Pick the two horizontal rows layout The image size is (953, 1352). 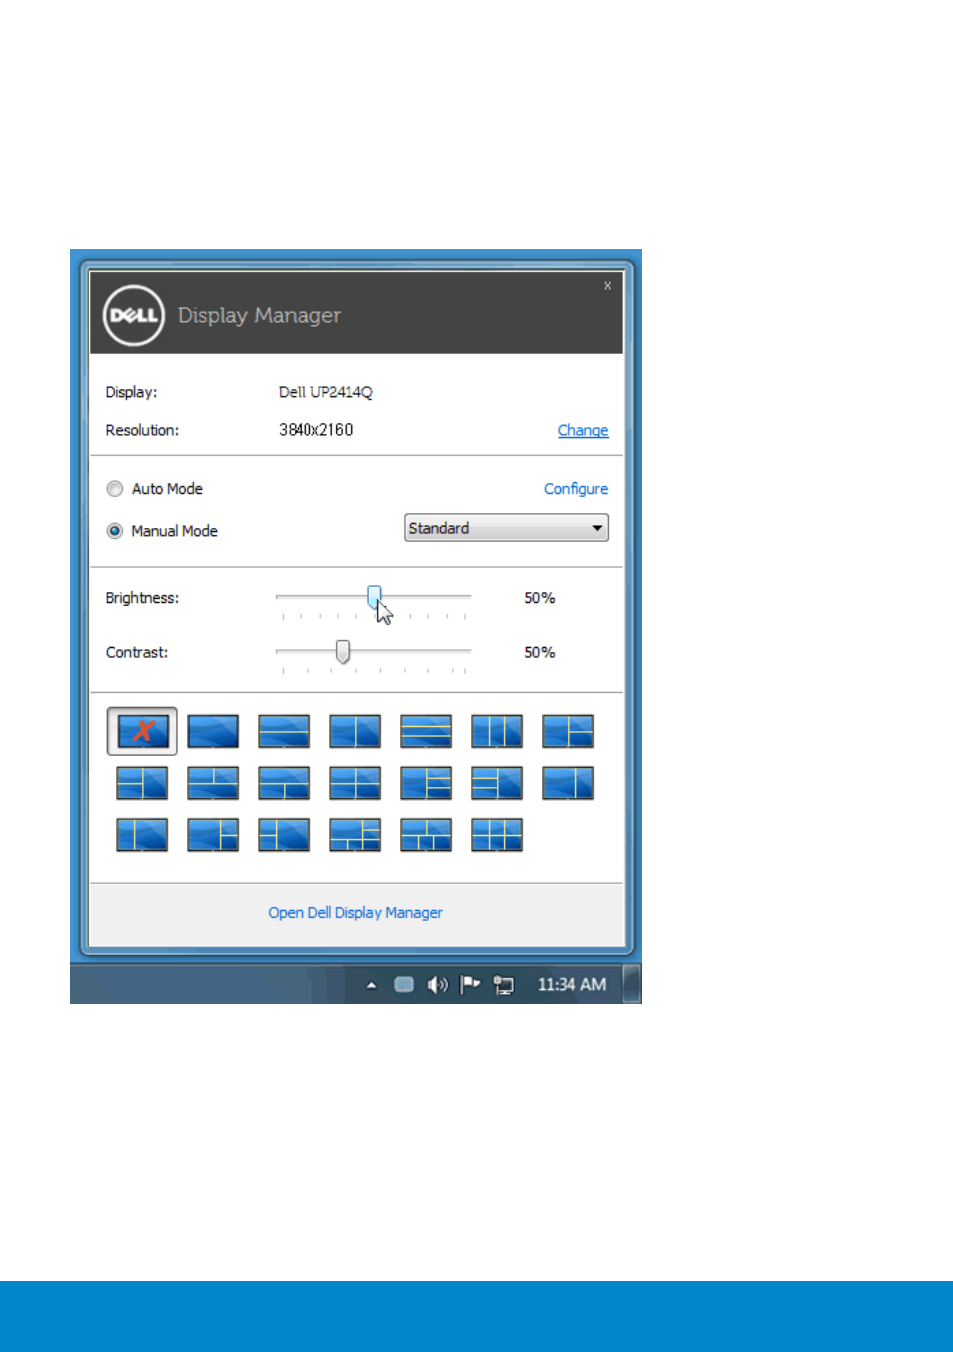pyautogui.click(x=284, y=731)
